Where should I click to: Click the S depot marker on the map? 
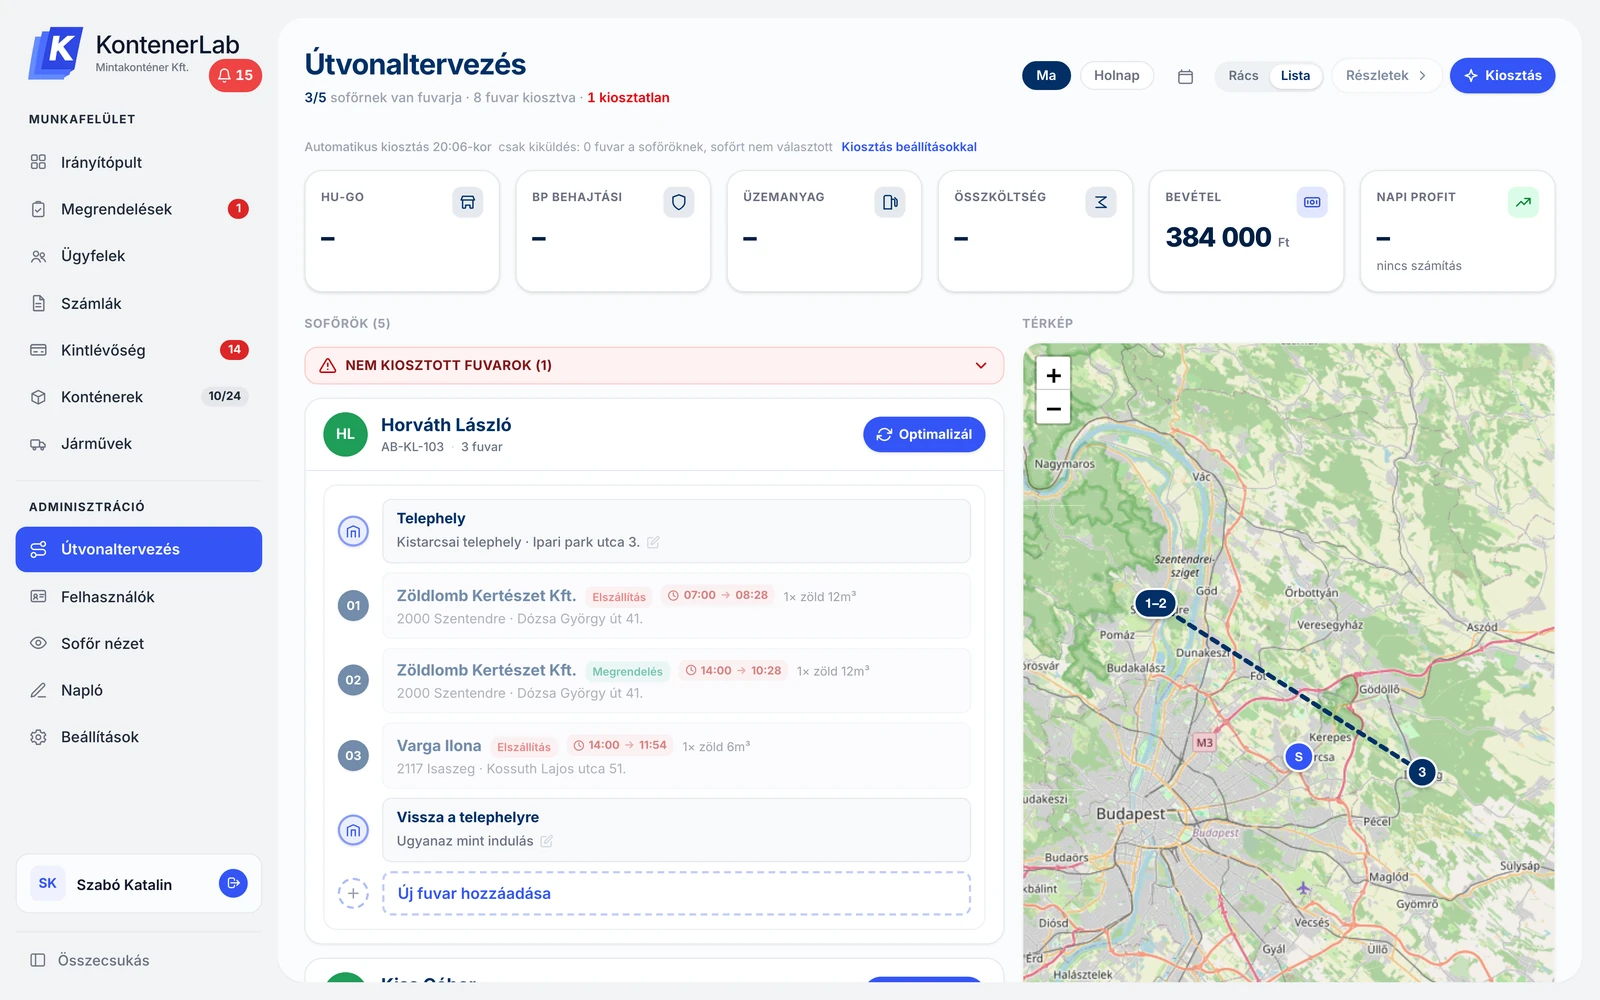click(x=1298, y=757)
